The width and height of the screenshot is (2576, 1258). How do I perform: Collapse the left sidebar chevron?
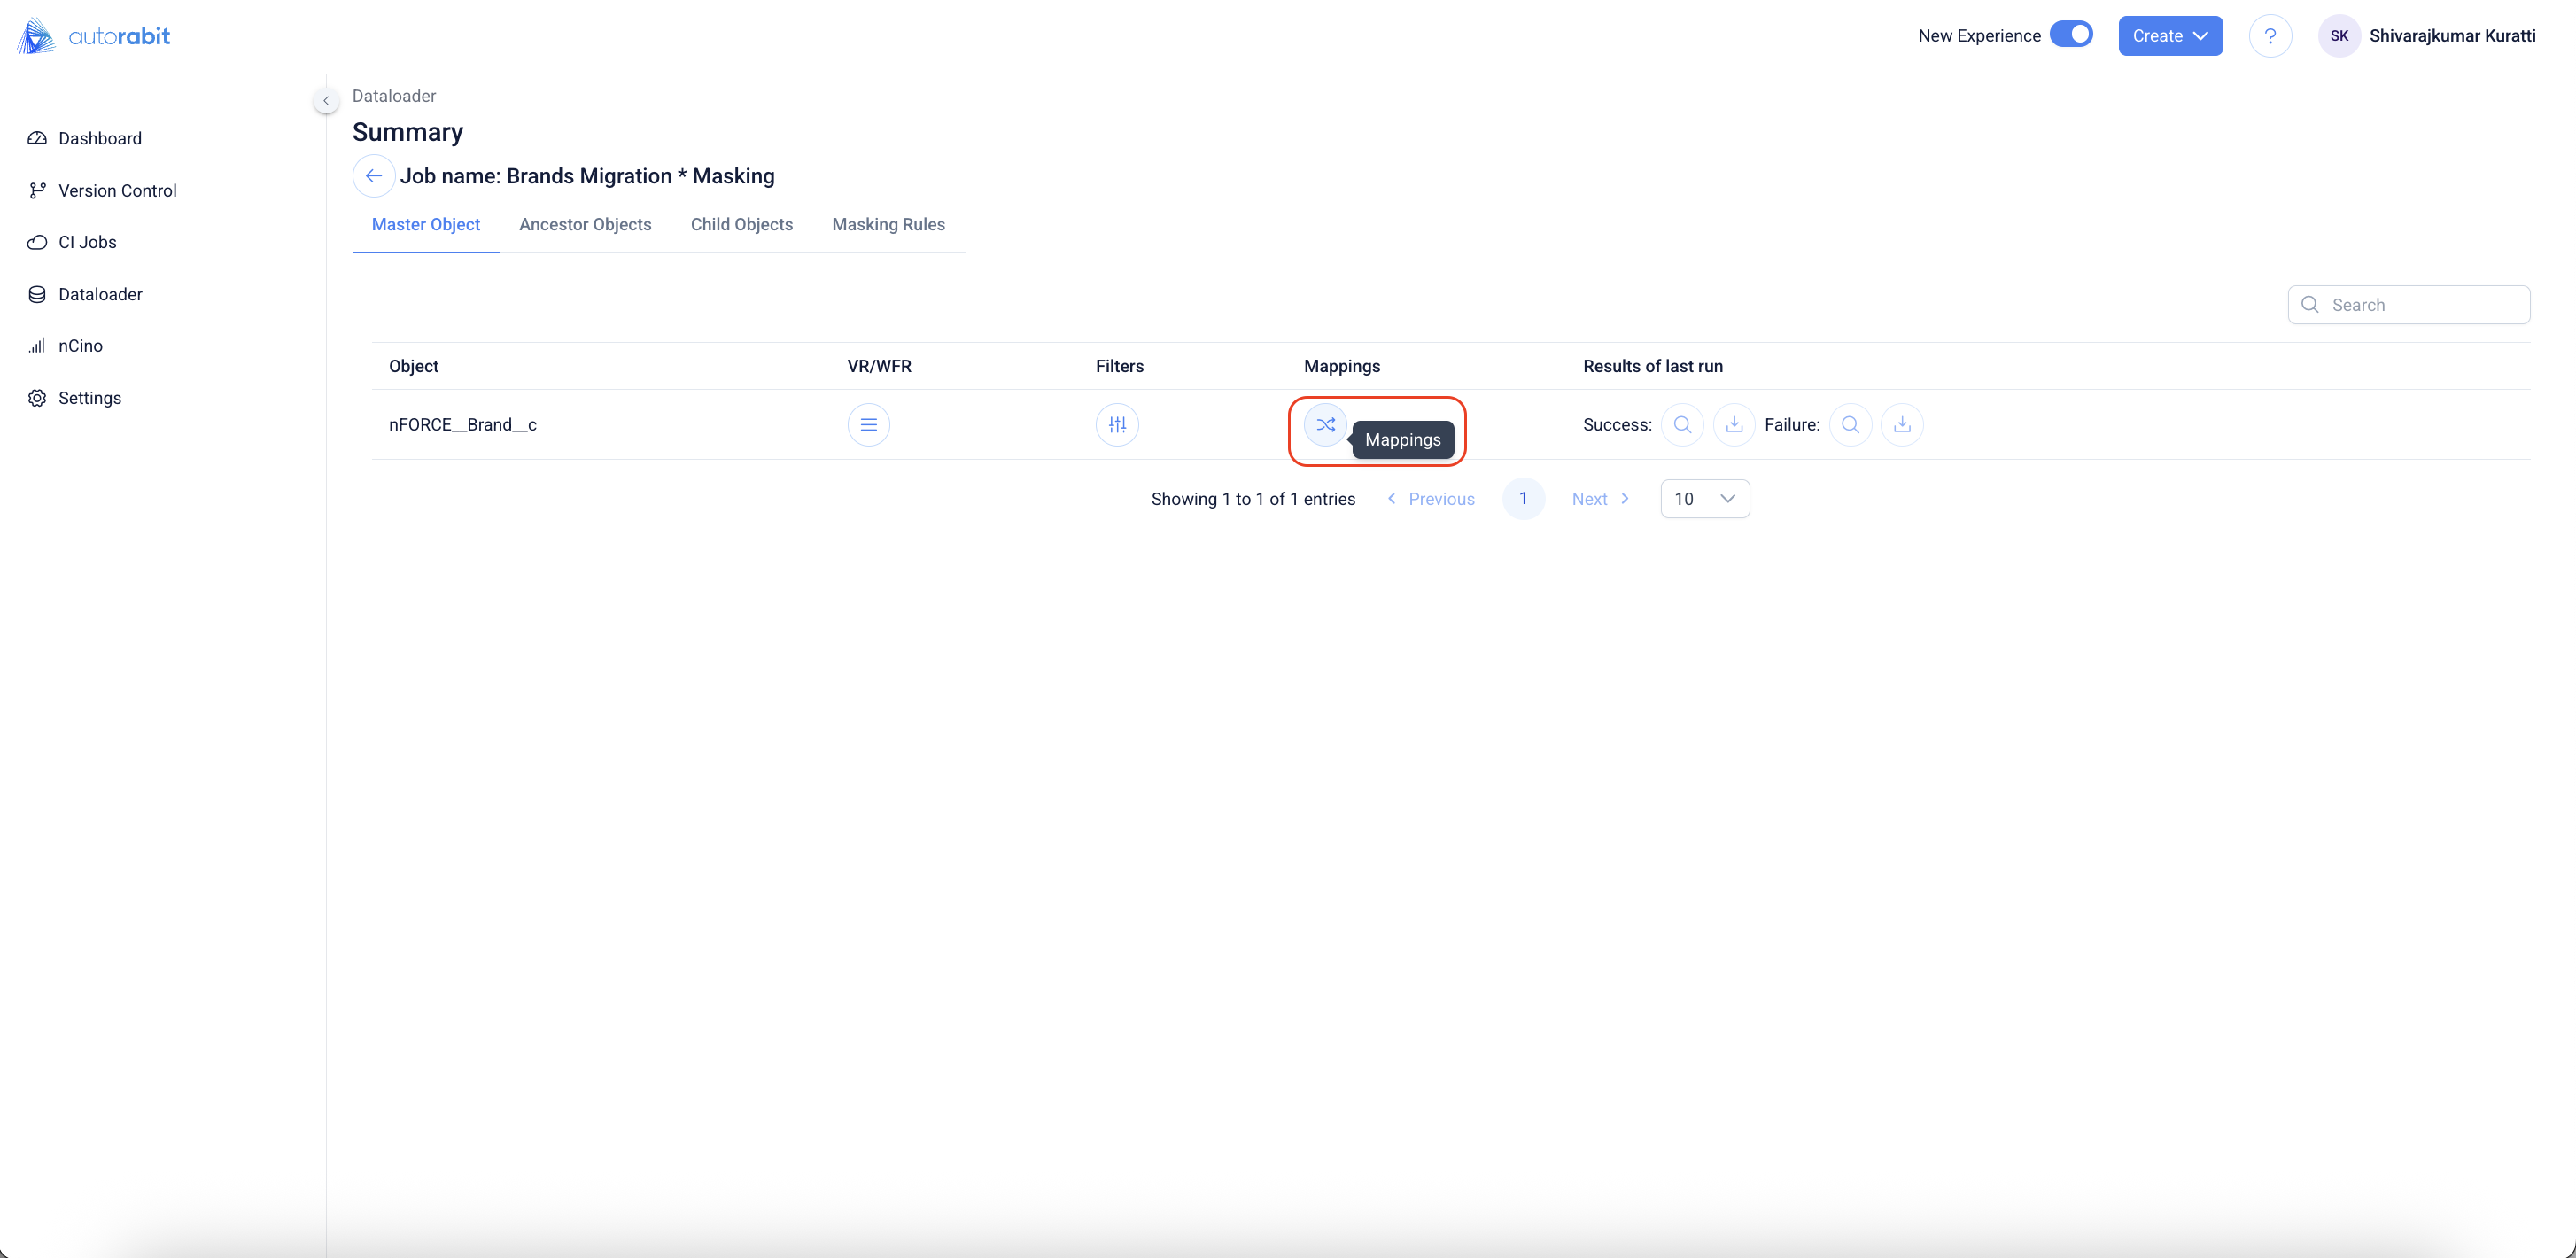point(326,100)
